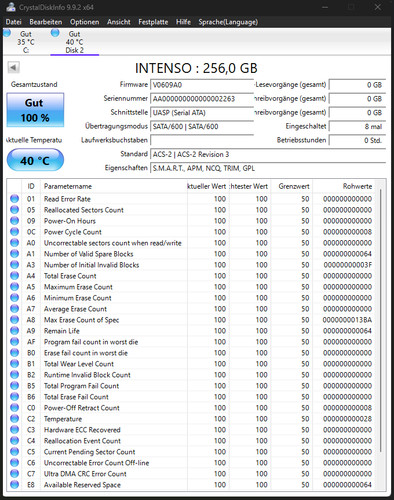Screen dimensions: 394x500
Task: Click the status icon for row A0
Action: coord(14,243)
